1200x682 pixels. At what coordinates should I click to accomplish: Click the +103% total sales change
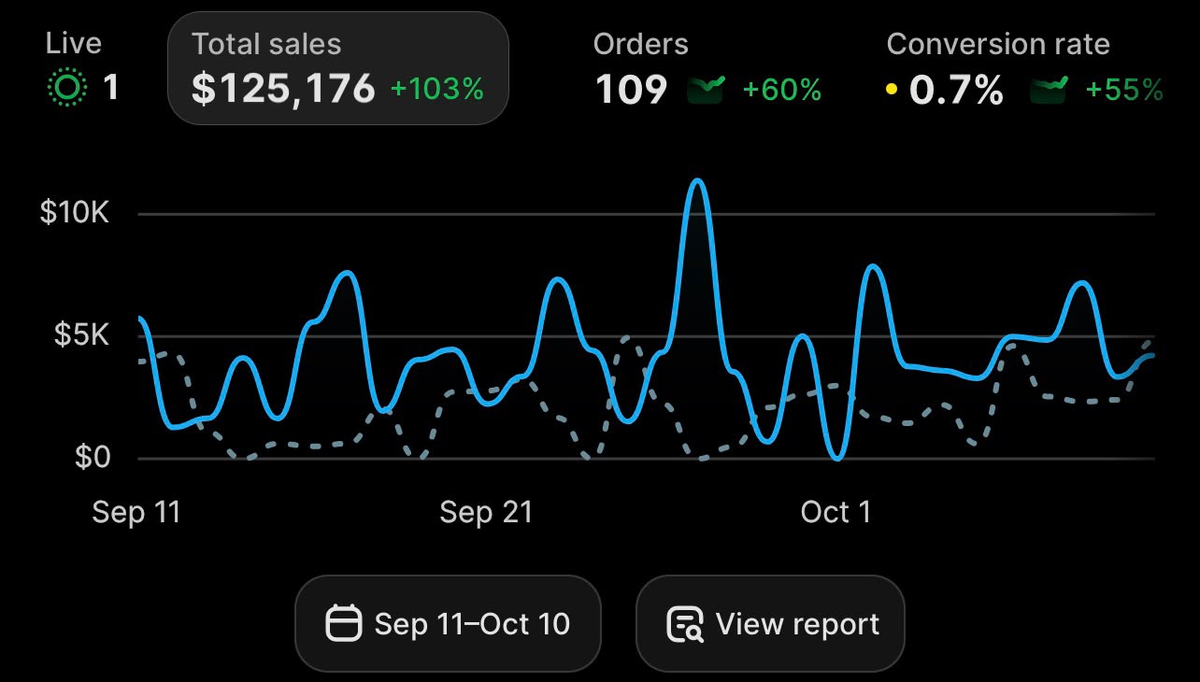[x=437, y=89]
